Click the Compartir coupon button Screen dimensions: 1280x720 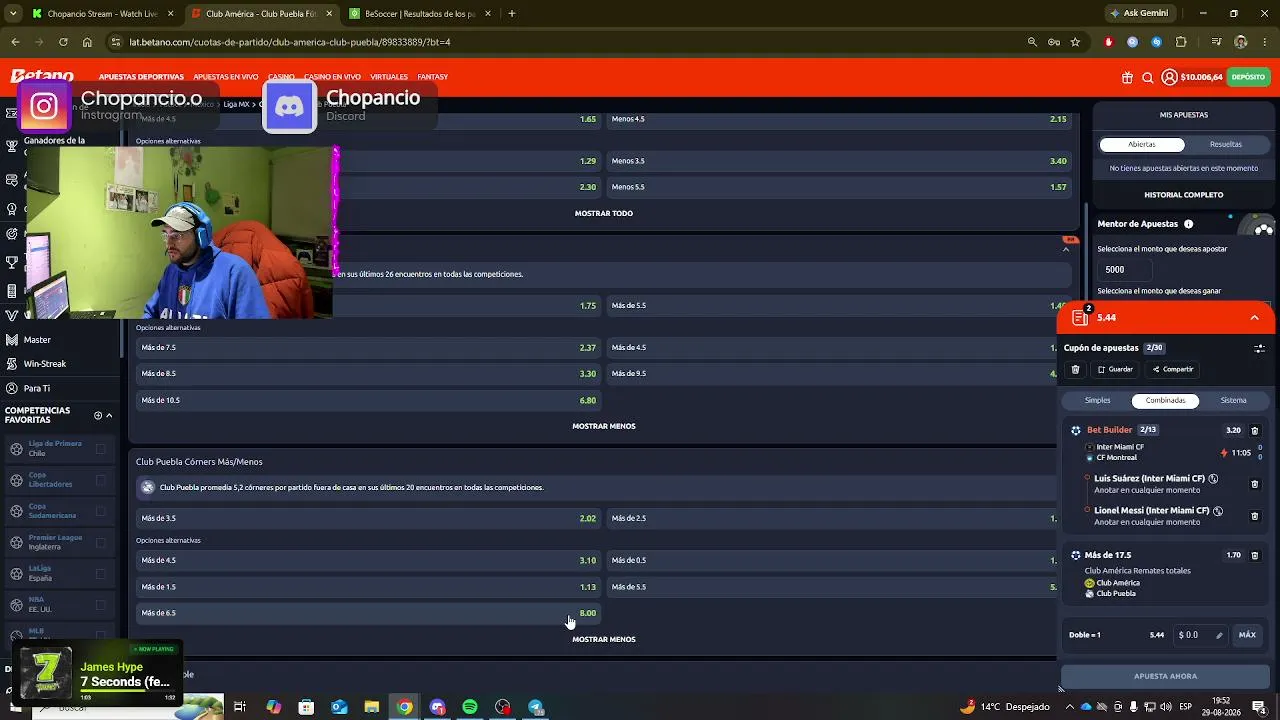pos(1173,369)
